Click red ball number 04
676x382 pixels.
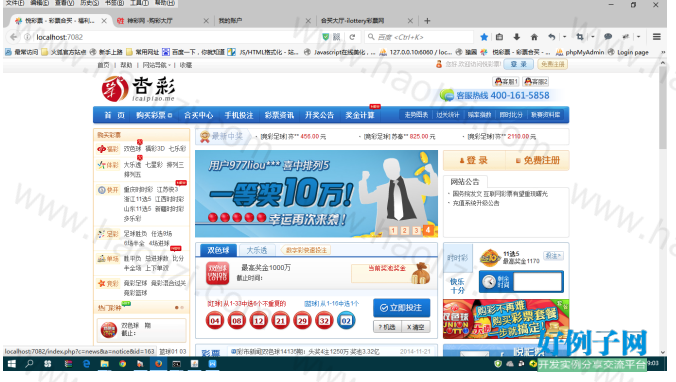[x=215, y=321]
